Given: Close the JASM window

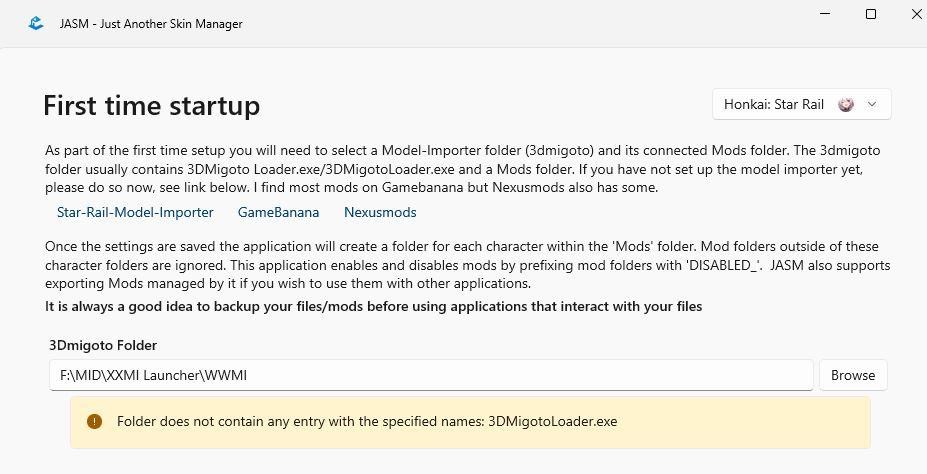Looking at the screenshot, I should (x=917, y=14).
